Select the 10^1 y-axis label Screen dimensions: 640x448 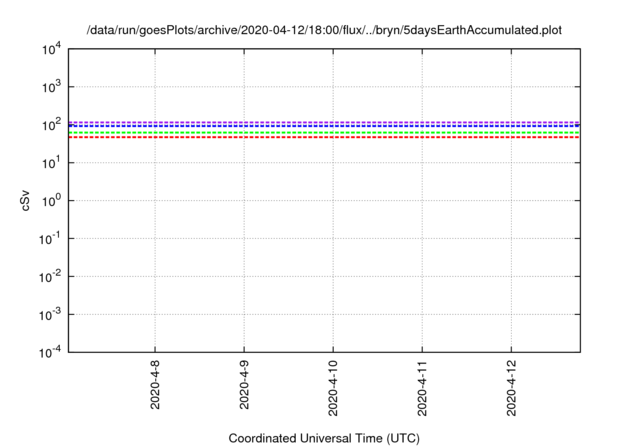click(51, 163)
